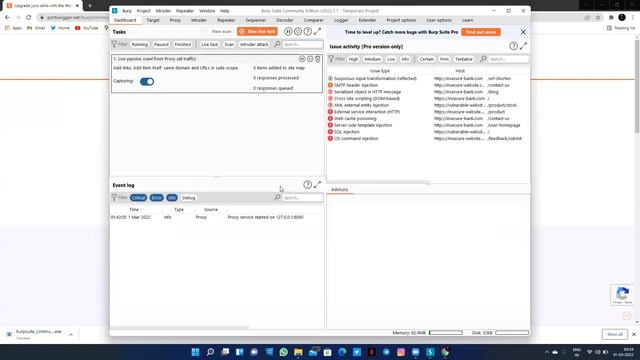Toggle the High severity issue filter
This screenshot has height=360, width=640.
pyautogui.click(x=353, y=59)
